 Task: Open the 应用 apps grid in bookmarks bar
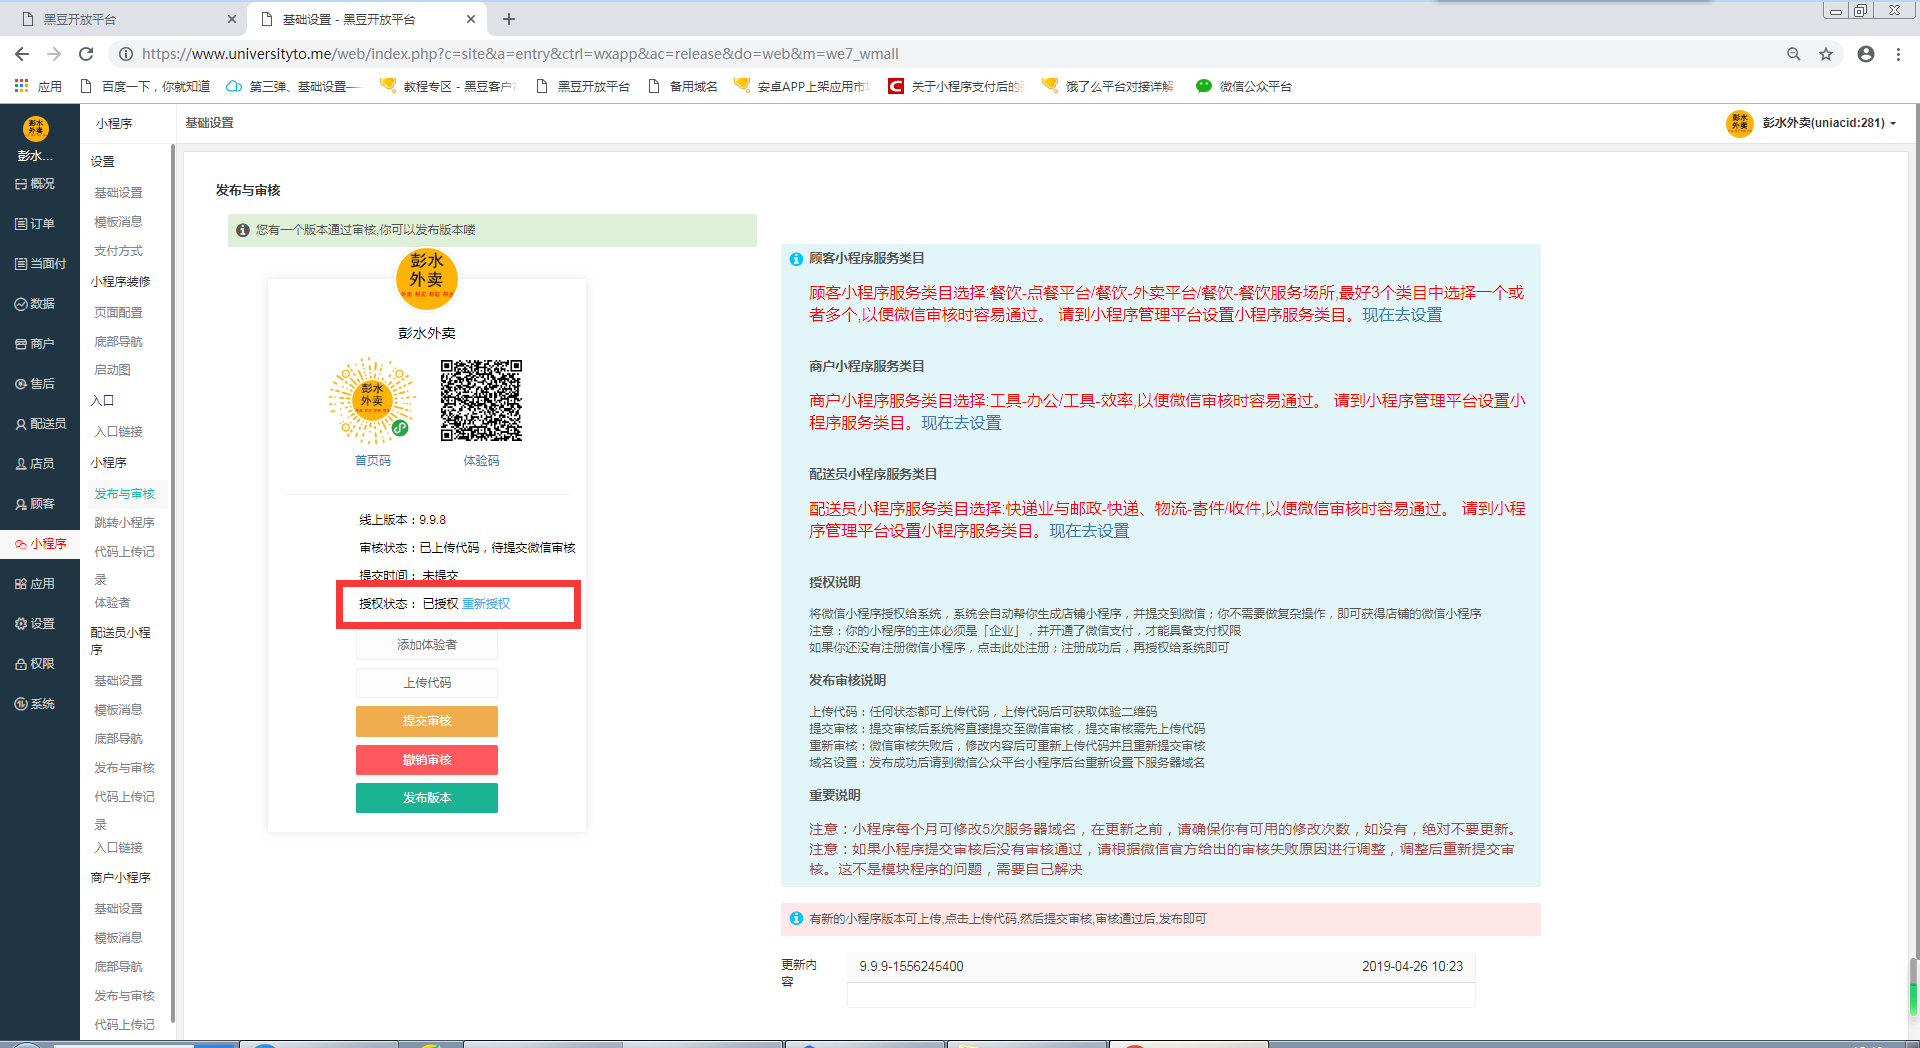tap(38, 86)
